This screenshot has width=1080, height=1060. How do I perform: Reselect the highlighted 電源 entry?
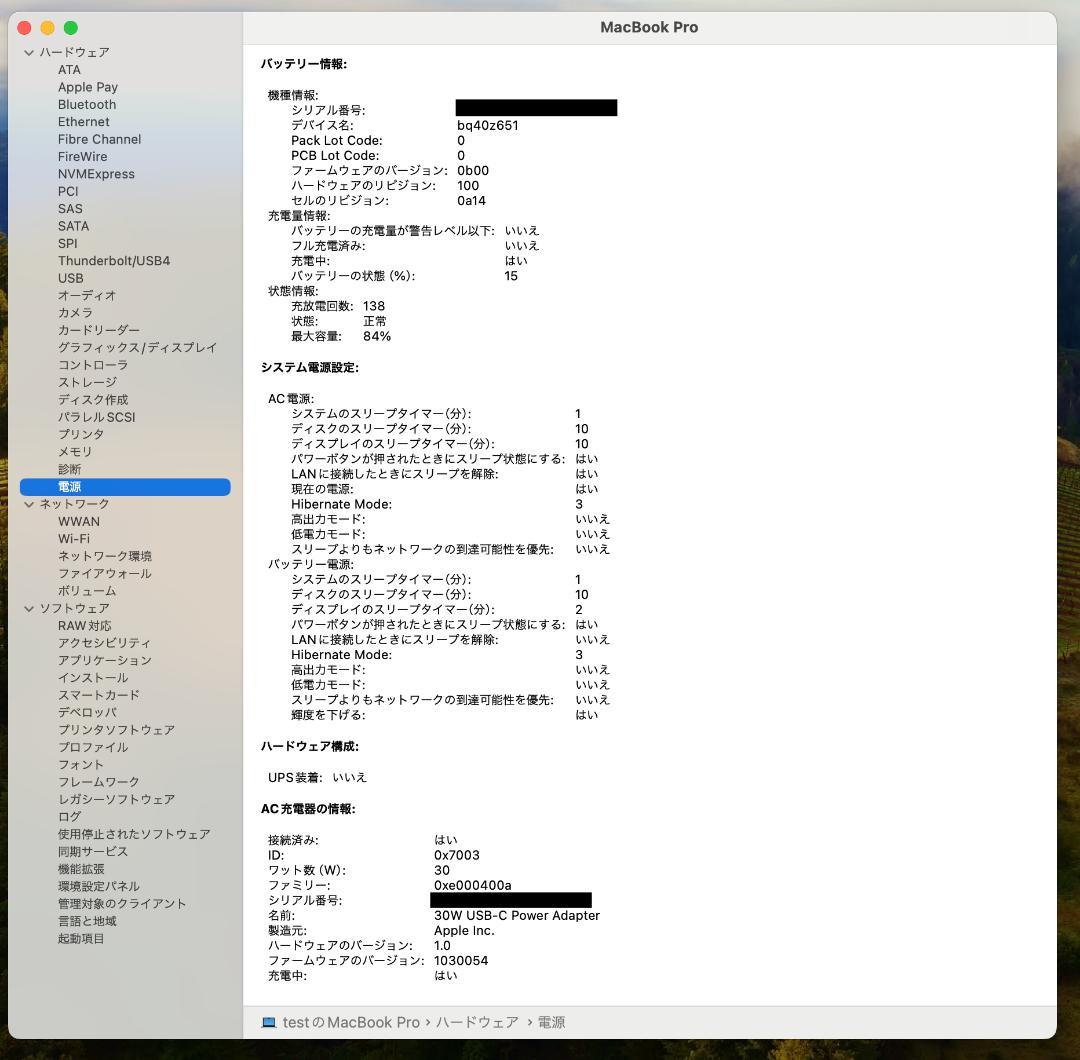pos(69,486)
